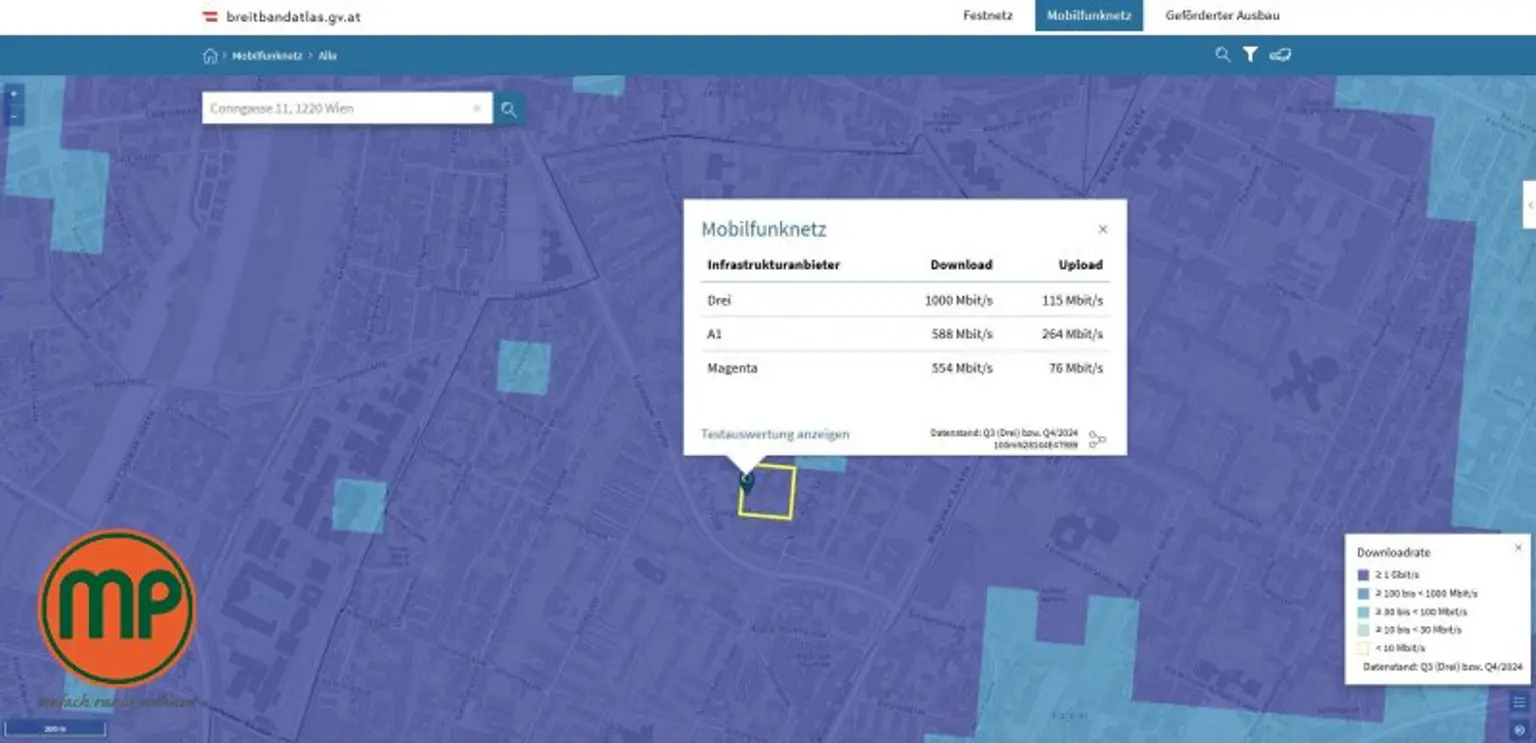The width and height of the screenshot is (1536, 743).
Task: Expand the double-arrow panel button bottom right
Action: pos(1519,729)
